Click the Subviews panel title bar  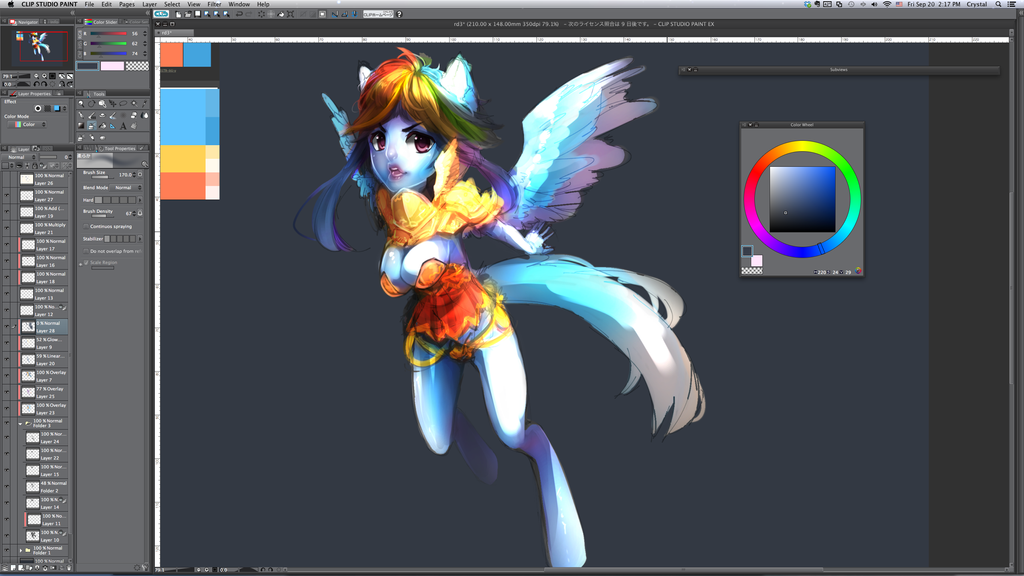coord(839,69)
